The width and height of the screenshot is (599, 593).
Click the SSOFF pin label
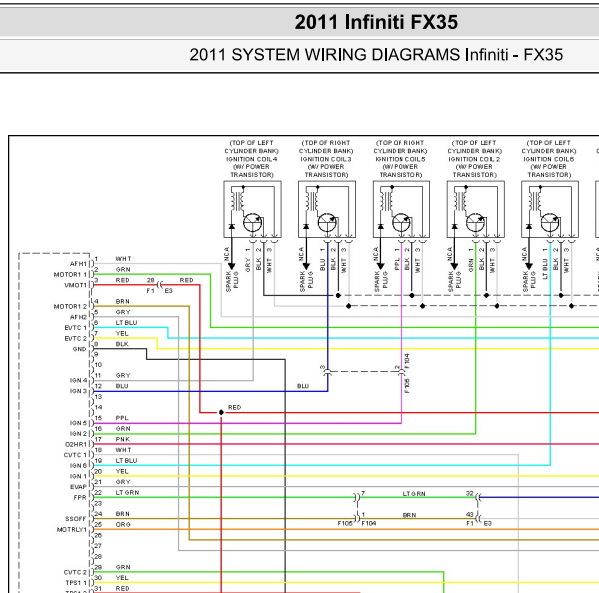coord(76,519)
